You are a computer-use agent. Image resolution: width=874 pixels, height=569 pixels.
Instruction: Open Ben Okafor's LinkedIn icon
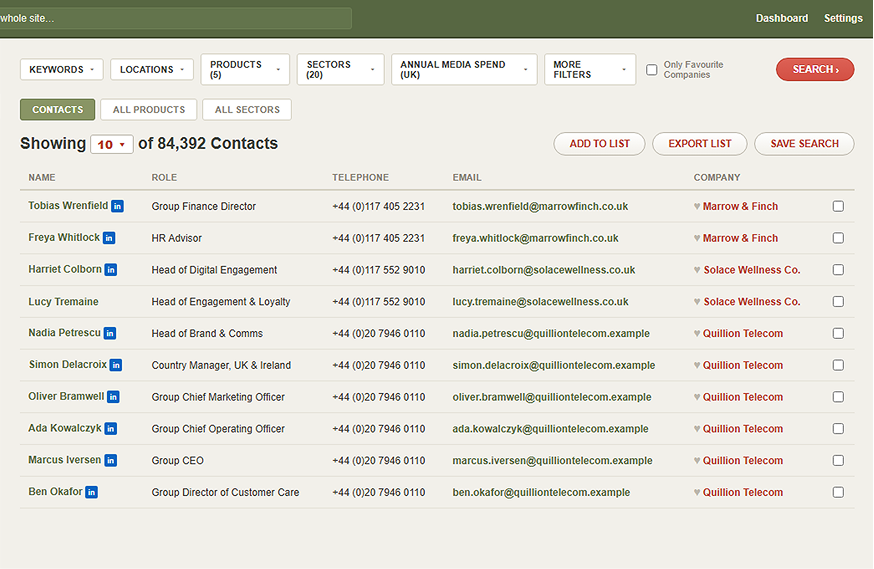pos(91,492)
